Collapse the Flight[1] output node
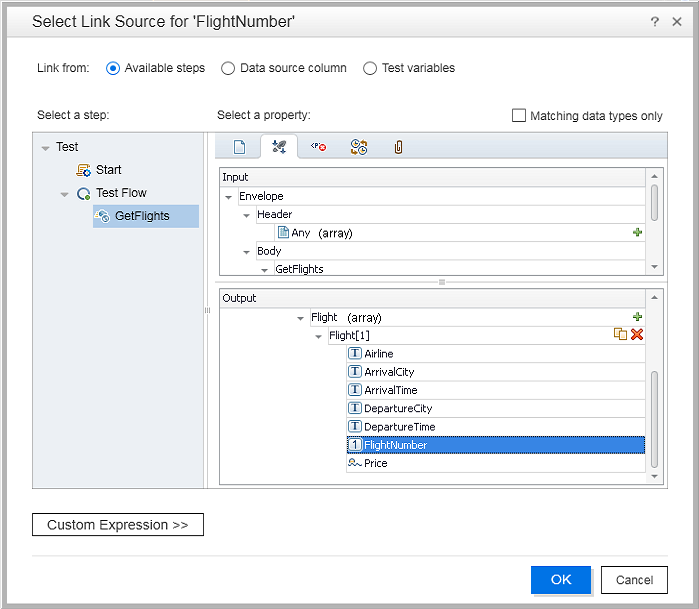Image resolution: width=699 pixels, height=609 pixels. pos(319,336)
